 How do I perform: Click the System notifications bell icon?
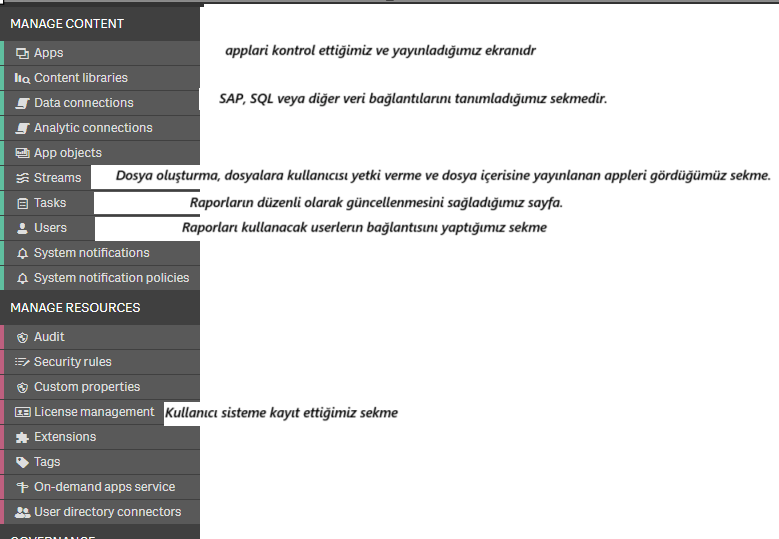pyautogui.click(x=22, y=253)
